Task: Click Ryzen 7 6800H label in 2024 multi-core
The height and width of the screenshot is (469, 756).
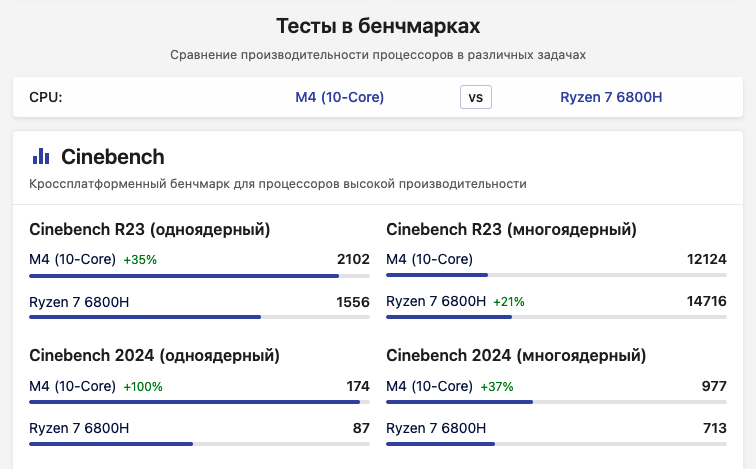Action: point(436,428)
